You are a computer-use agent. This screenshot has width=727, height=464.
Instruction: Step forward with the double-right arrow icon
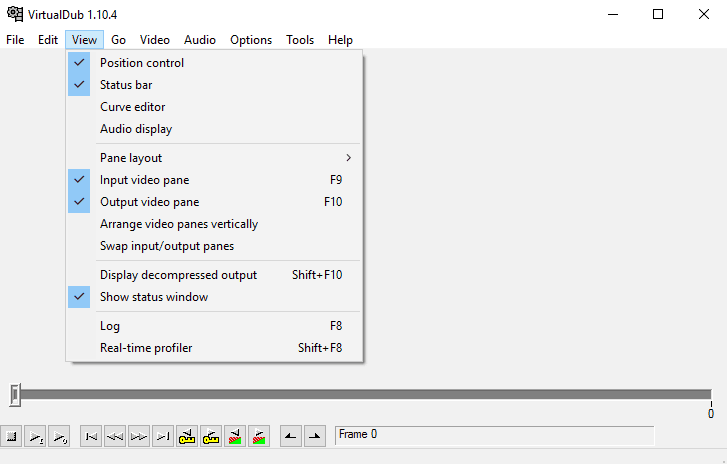click(139, 436)
